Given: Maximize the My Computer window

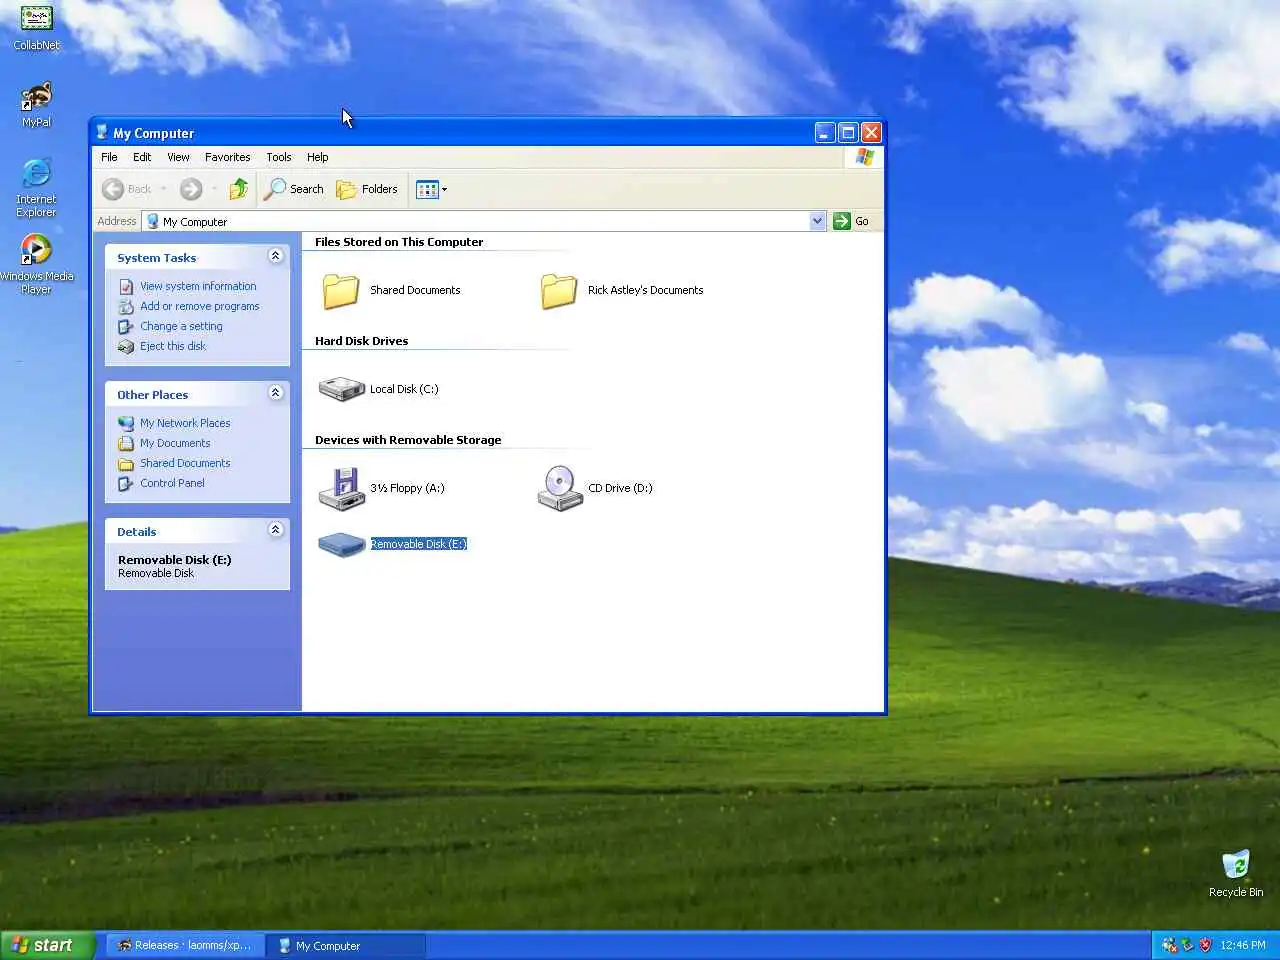Looking at the screenshot, I should [848, 132].
